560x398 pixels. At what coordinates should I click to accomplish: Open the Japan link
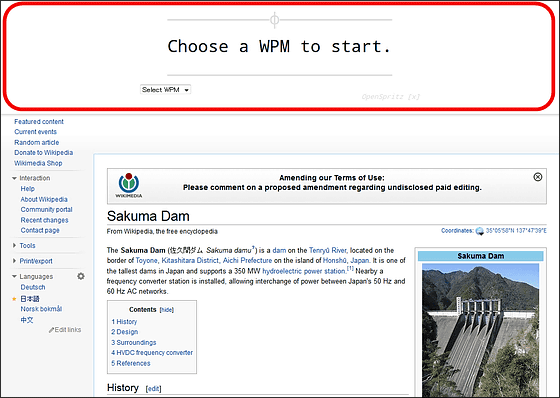coord(360,260)
